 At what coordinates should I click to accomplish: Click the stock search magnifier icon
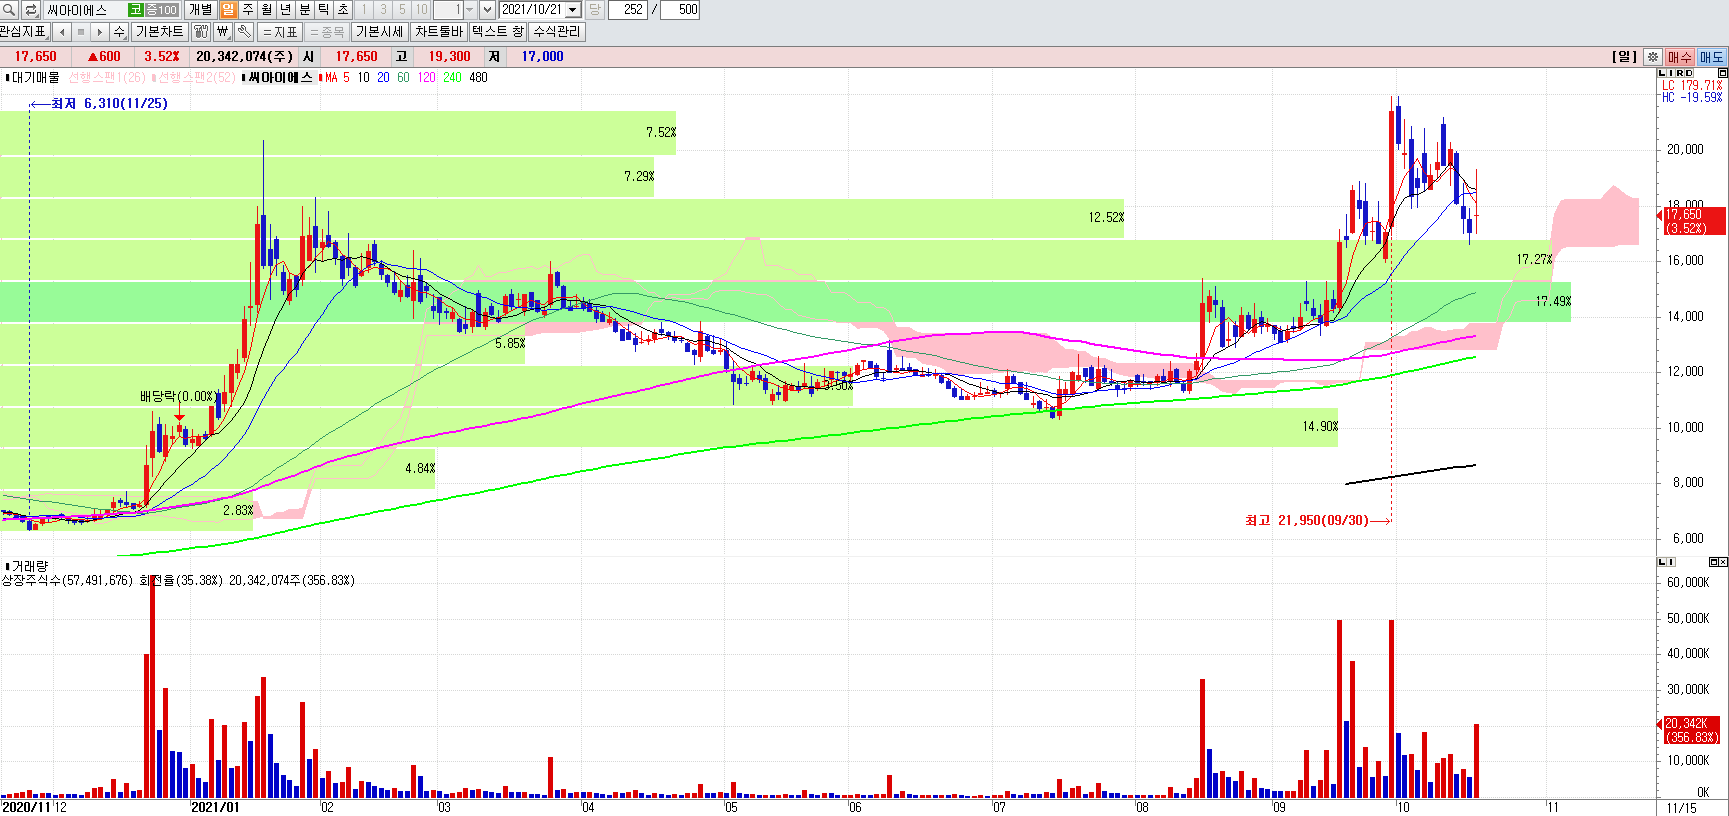(9, 10)
